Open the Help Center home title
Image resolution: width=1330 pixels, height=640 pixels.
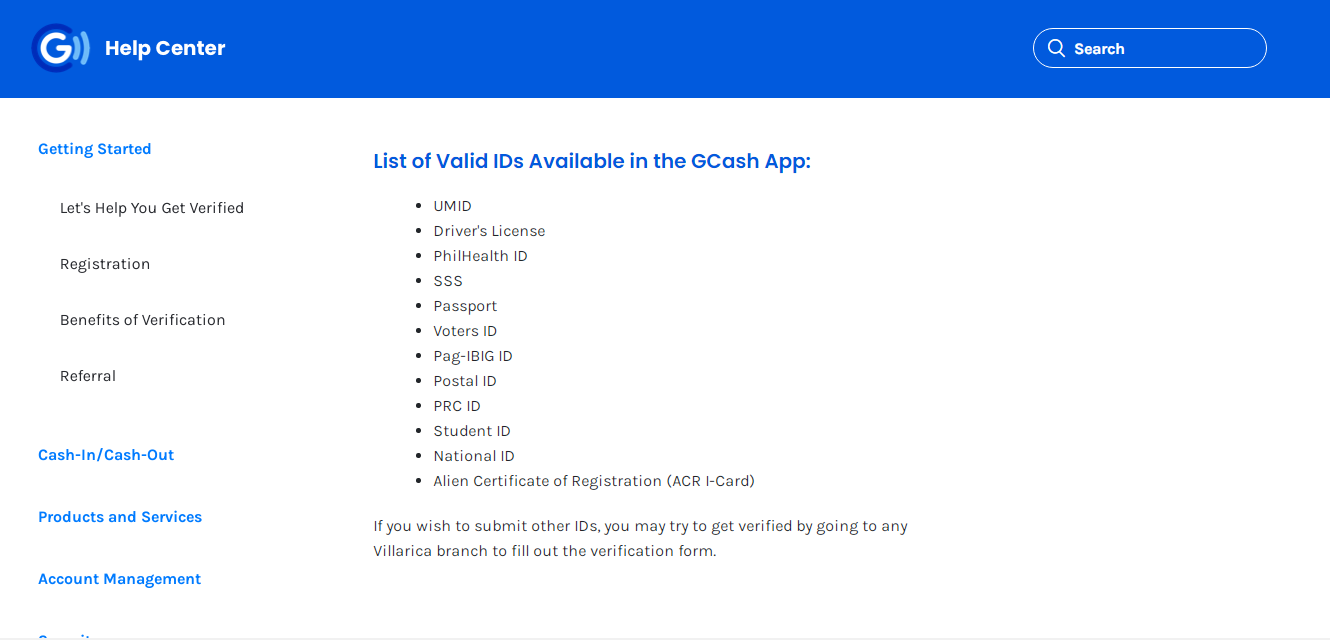coord(165,48)
